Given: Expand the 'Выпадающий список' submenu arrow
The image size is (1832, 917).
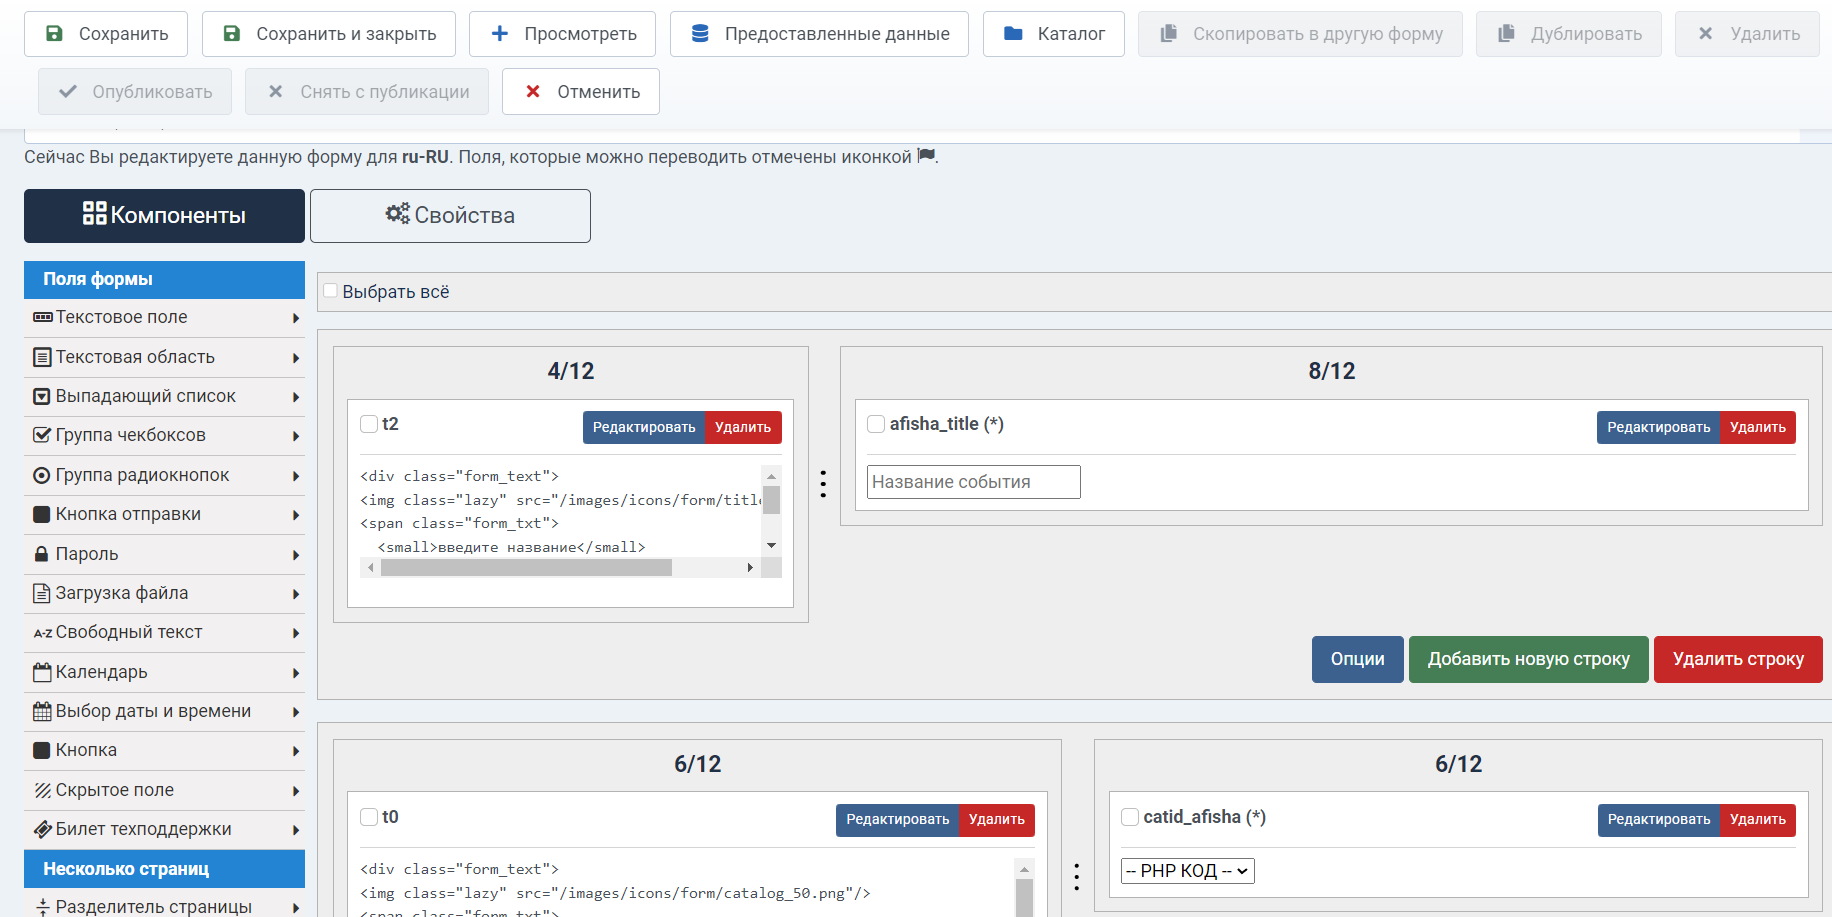Looking at the screenshot, I should (x=296, y=397).
